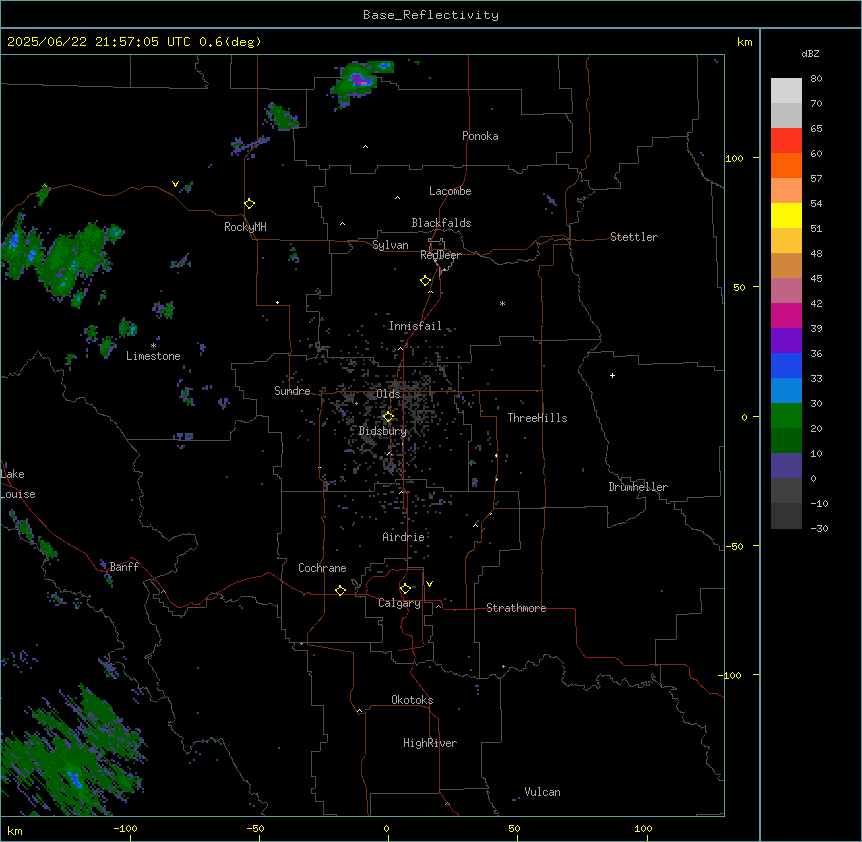Click the Drumheller city label
Image resolution: width=862 pixels, height=842 pixels.
point(638,487)
